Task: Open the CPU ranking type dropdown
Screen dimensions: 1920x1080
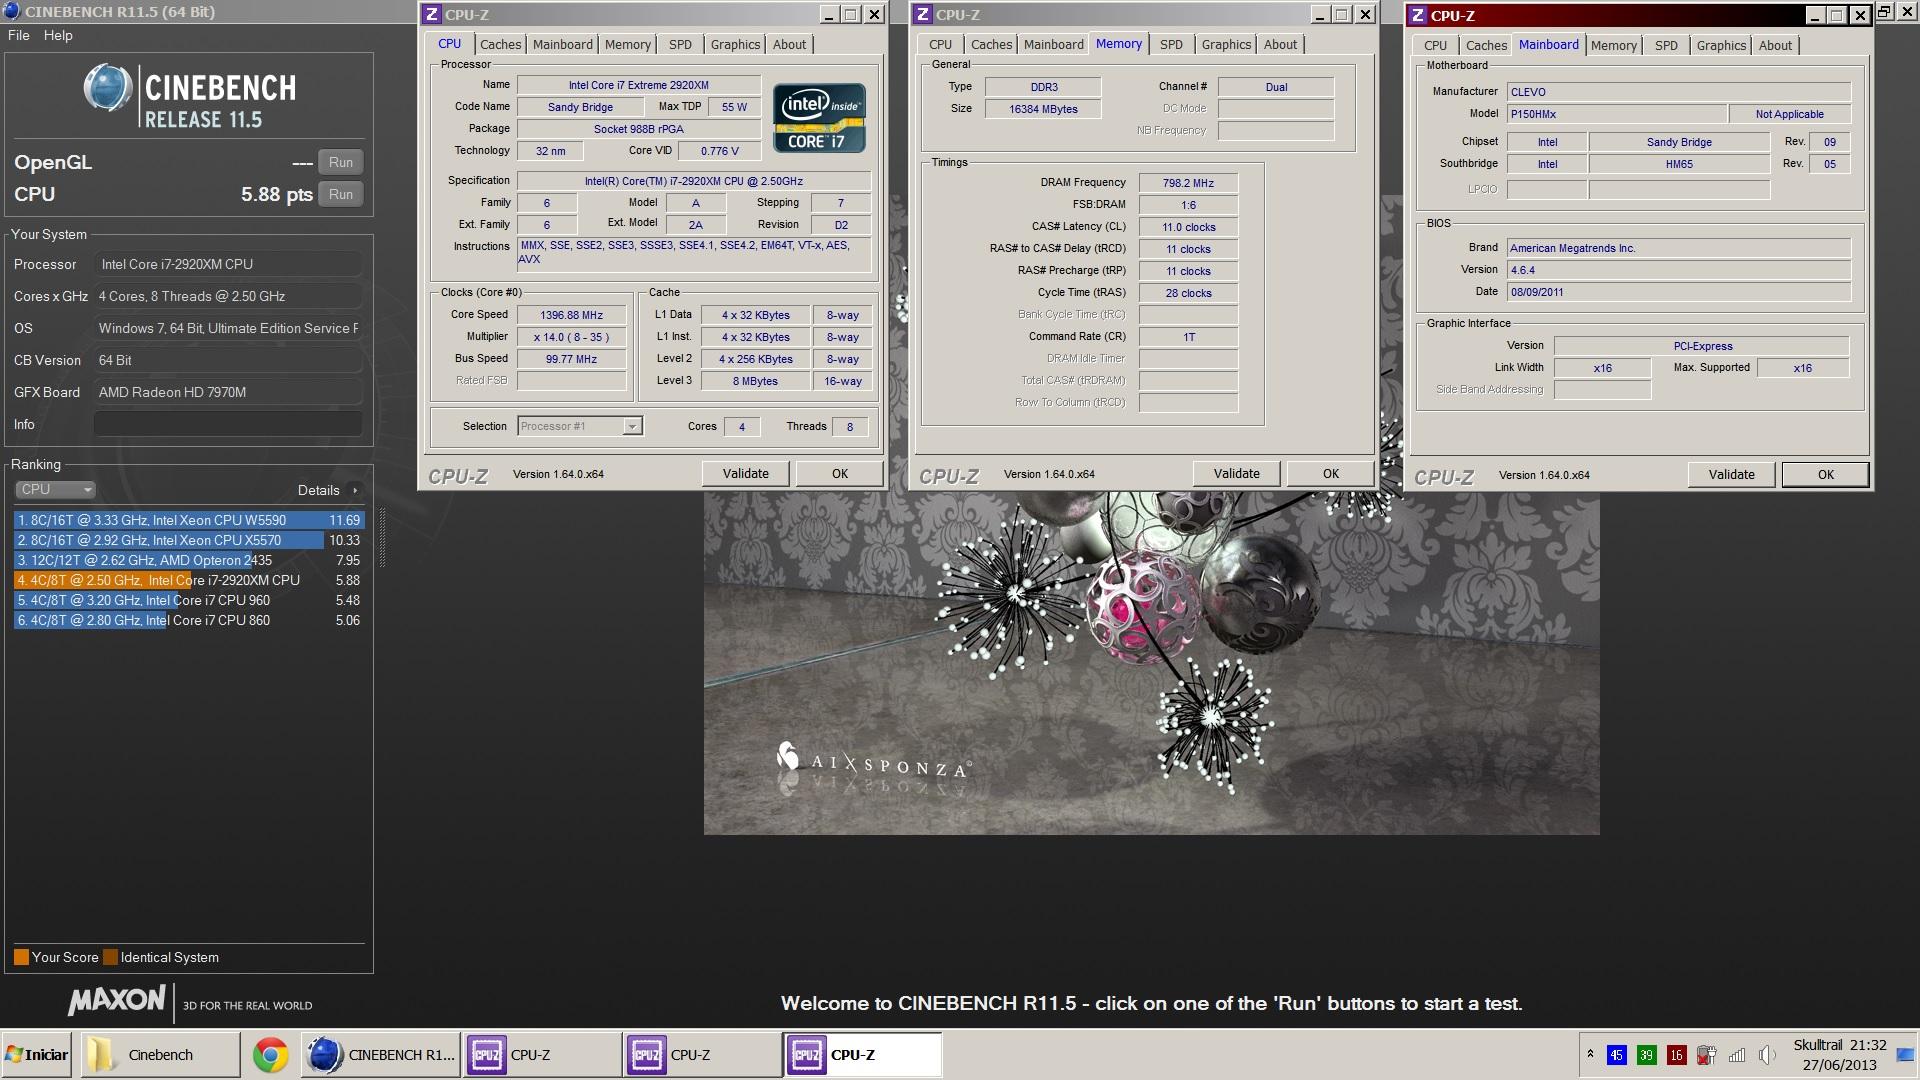Action: (x=56, y=490)
